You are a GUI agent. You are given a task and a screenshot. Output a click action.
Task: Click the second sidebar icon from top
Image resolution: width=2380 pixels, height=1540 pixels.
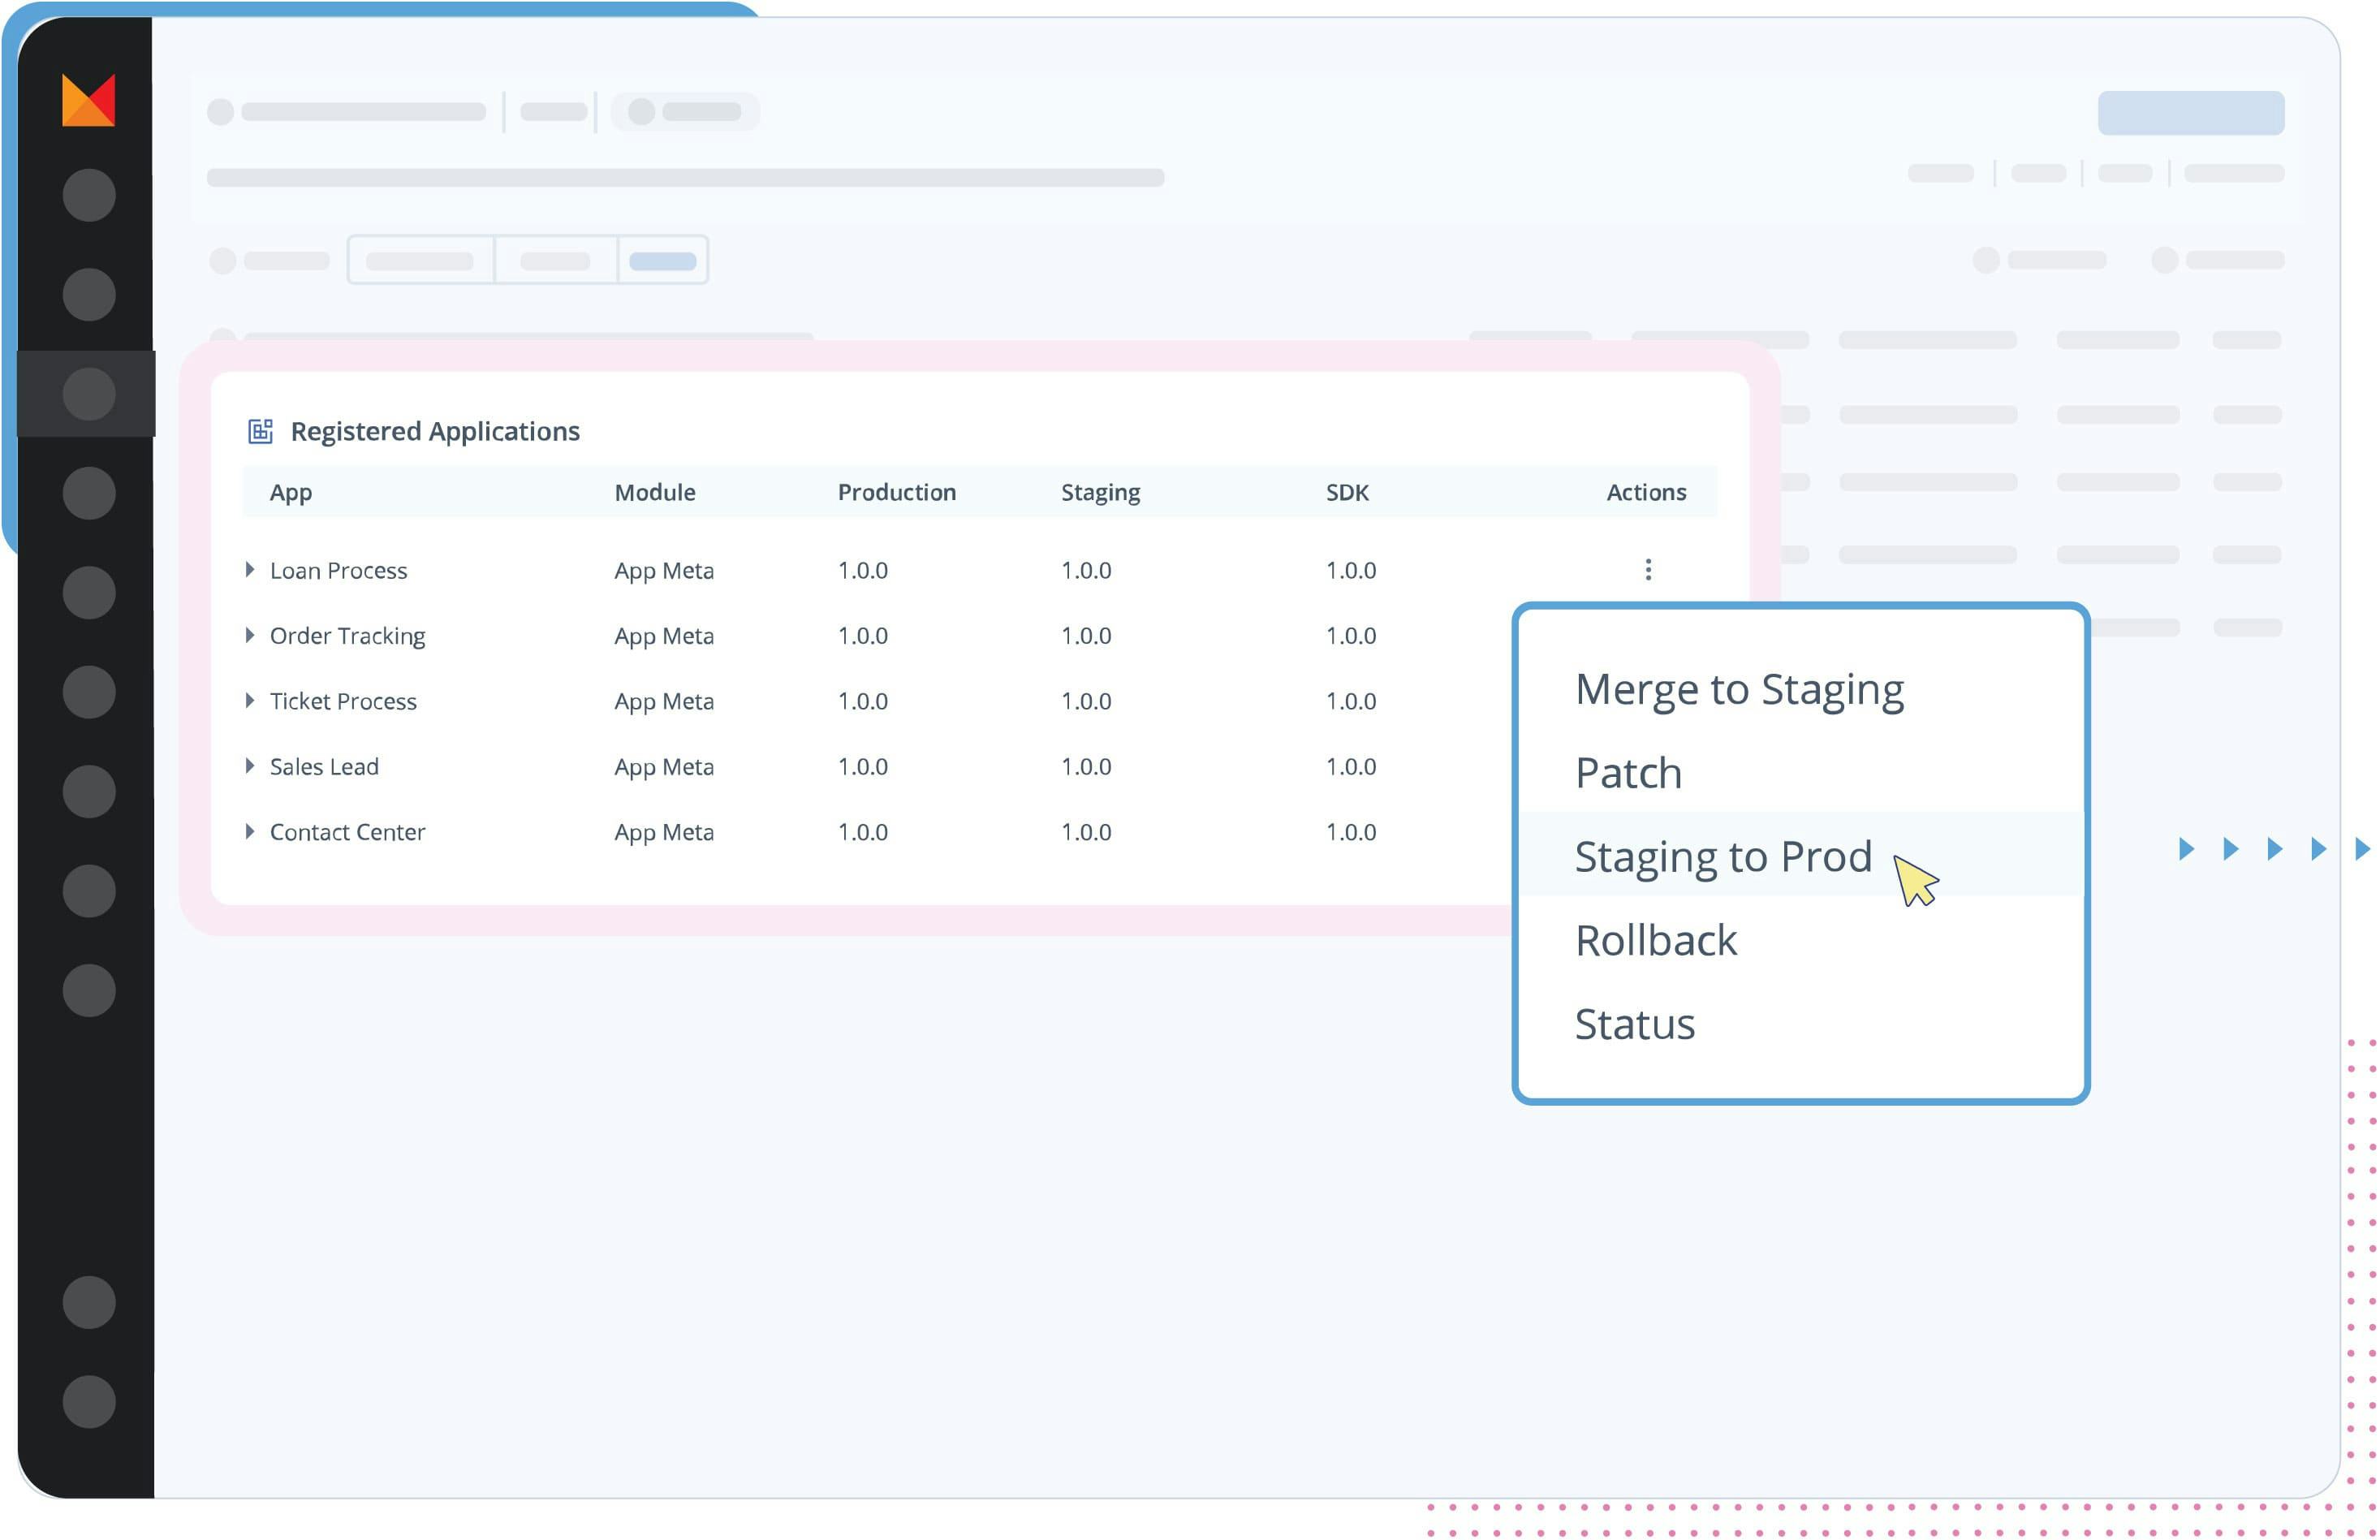[88, 293]
